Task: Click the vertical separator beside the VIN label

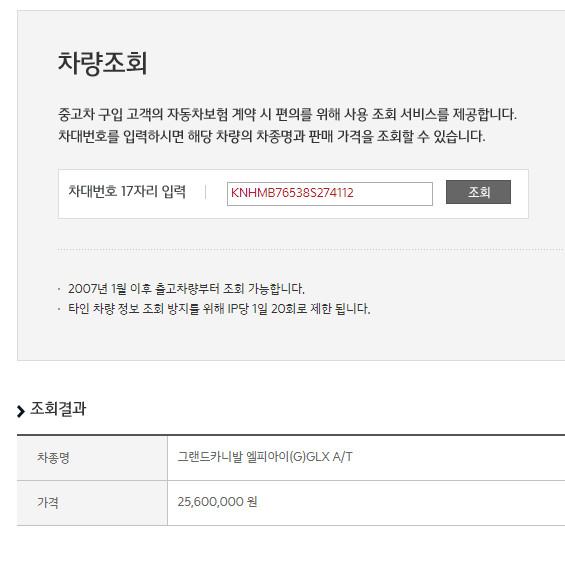Action: (x=205, y=192)
